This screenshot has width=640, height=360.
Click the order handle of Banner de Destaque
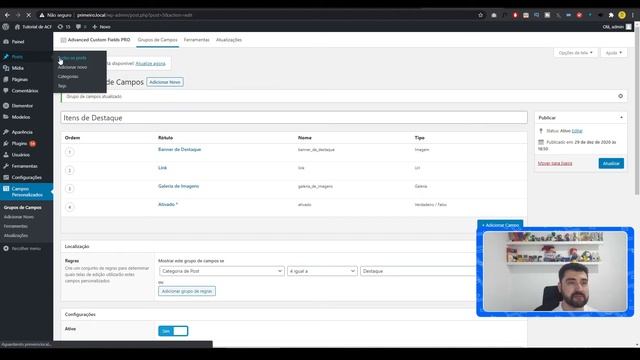(x=70, y=152)
